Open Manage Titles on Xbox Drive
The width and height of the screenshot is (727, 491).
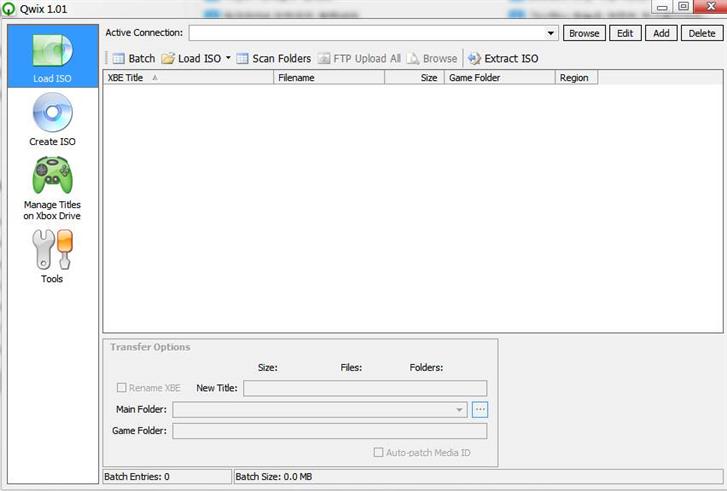coord(52,188)
